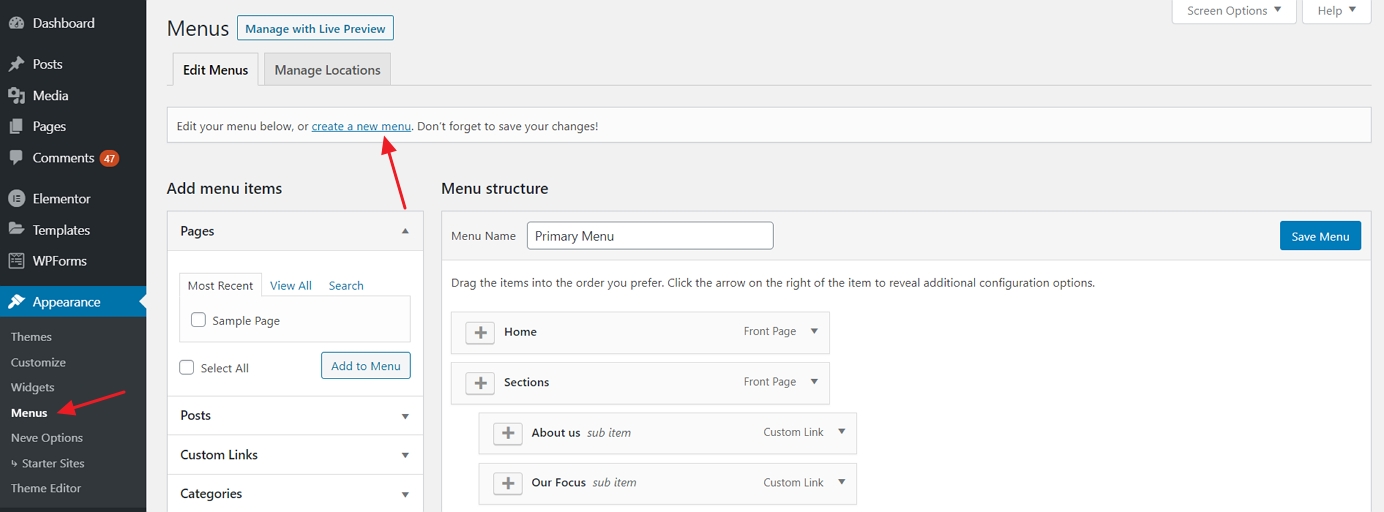Switch to the View All pages tab

point(290,286)
